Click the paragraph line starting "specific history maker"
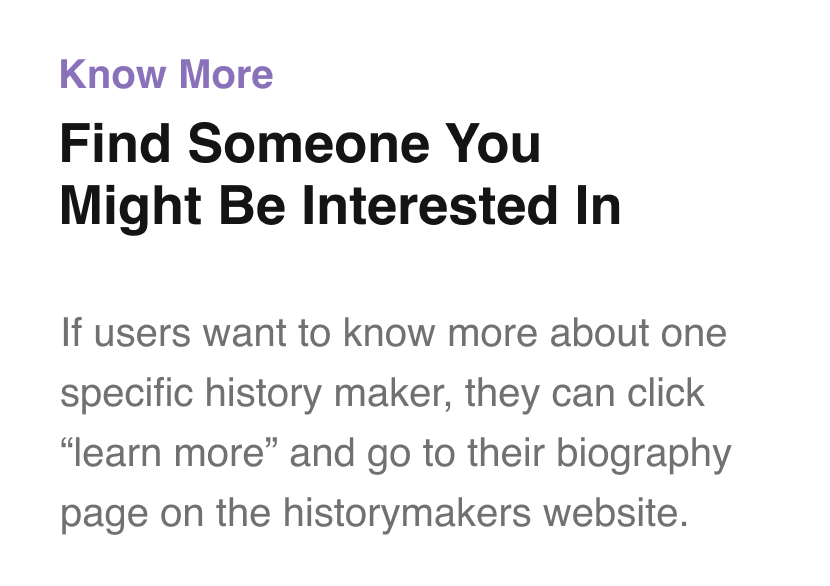This screenshot has width=830, height=586. click(382, 394)
